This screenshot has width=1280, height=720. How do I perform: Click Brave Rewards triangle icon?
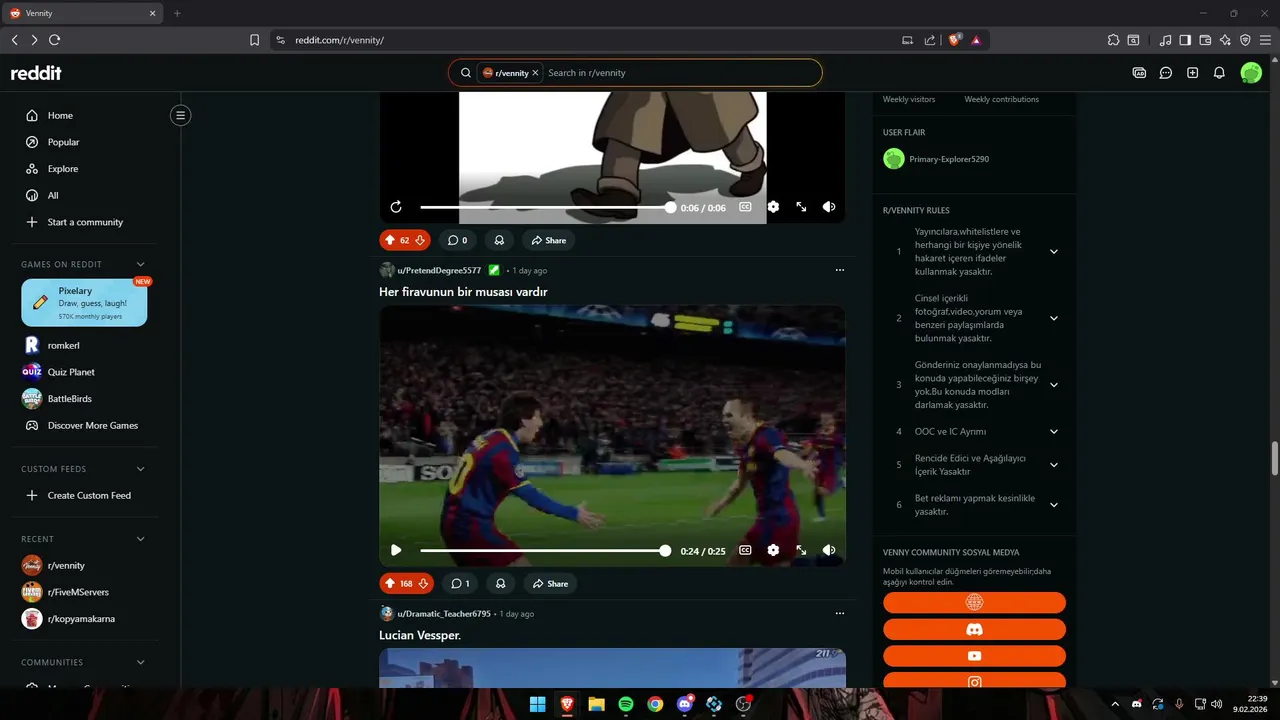[976, 40]
